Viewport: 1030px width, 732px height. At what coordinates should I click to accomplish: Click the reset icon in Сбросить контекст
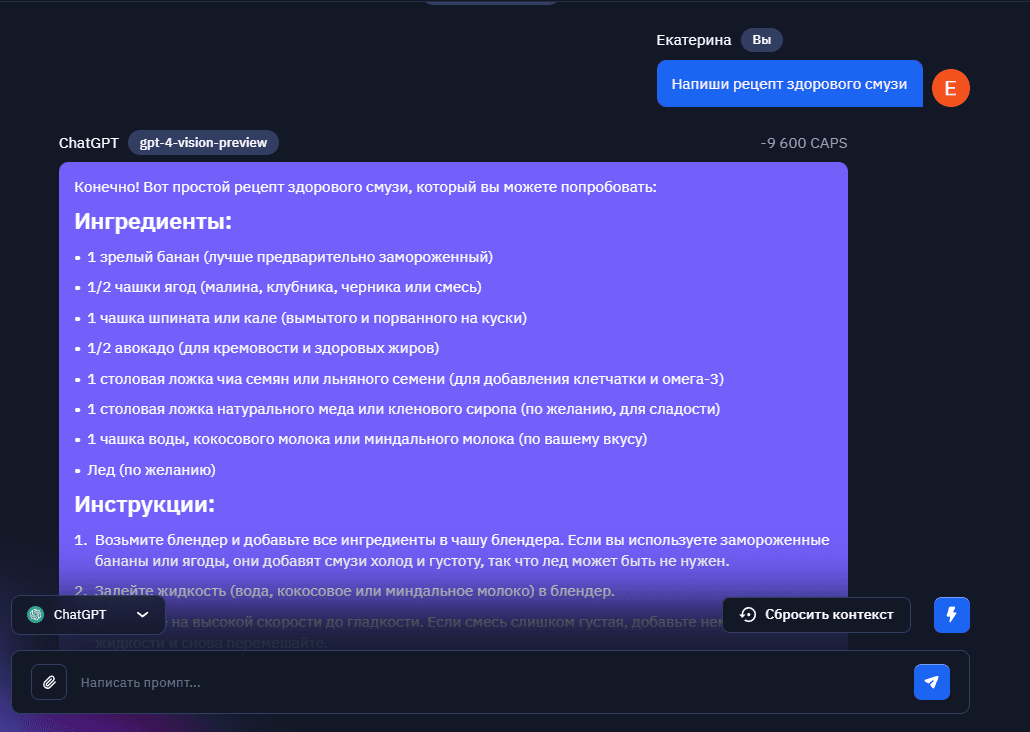click(x=748, y=614)
